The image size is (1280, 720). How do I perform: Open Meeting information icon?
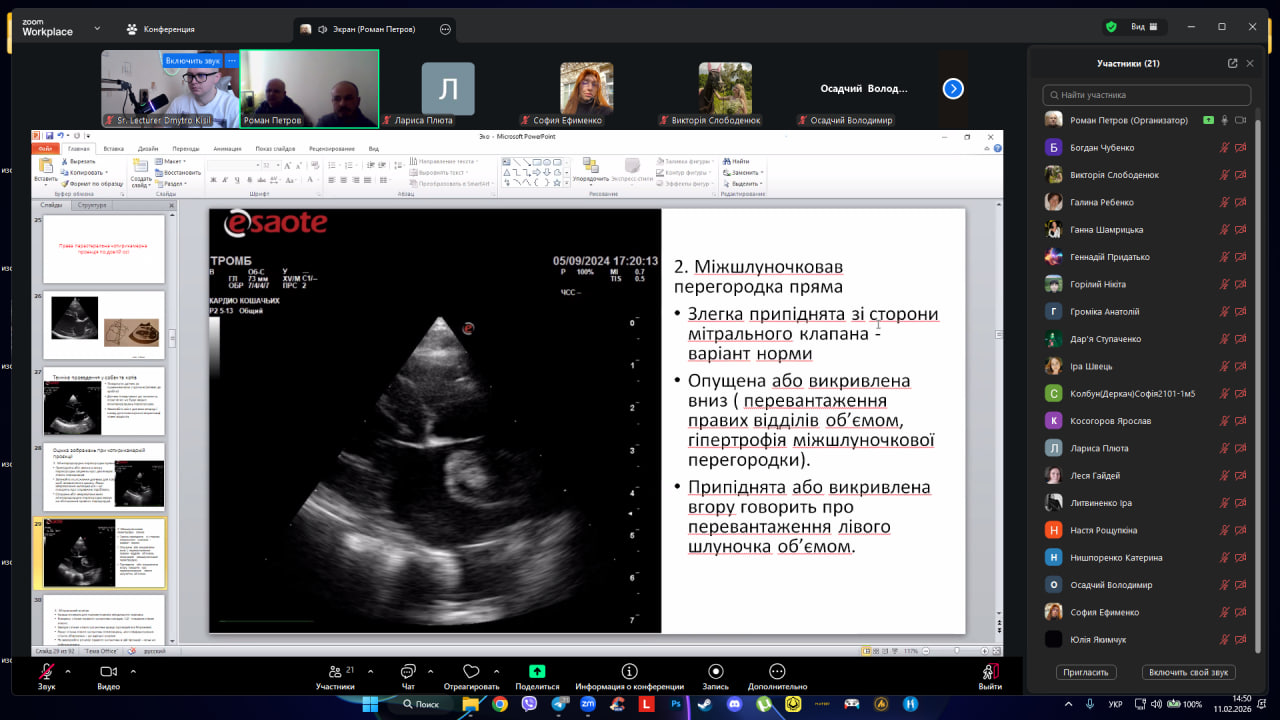click(x=629, y=672)
